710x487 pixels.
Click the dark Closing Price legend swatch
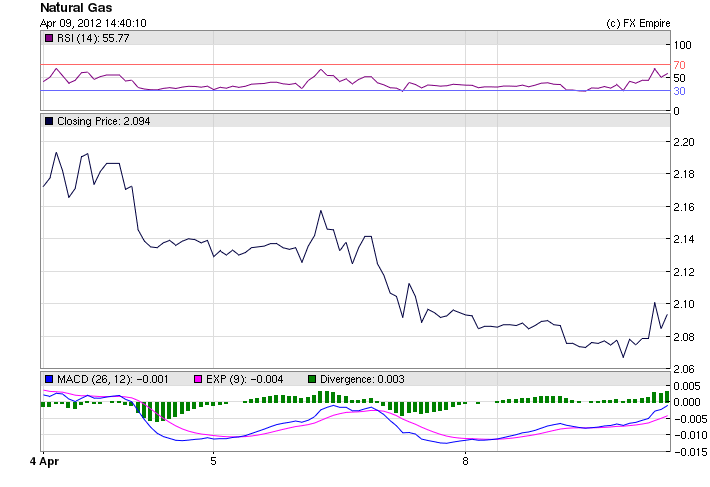tap(49, 121)
